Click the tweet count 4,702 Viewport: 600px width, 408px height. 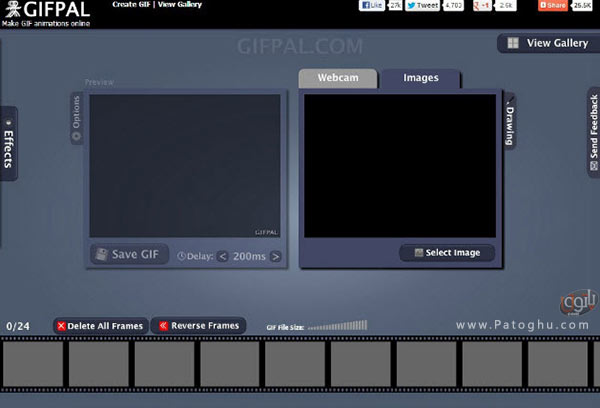pos(453,5)
